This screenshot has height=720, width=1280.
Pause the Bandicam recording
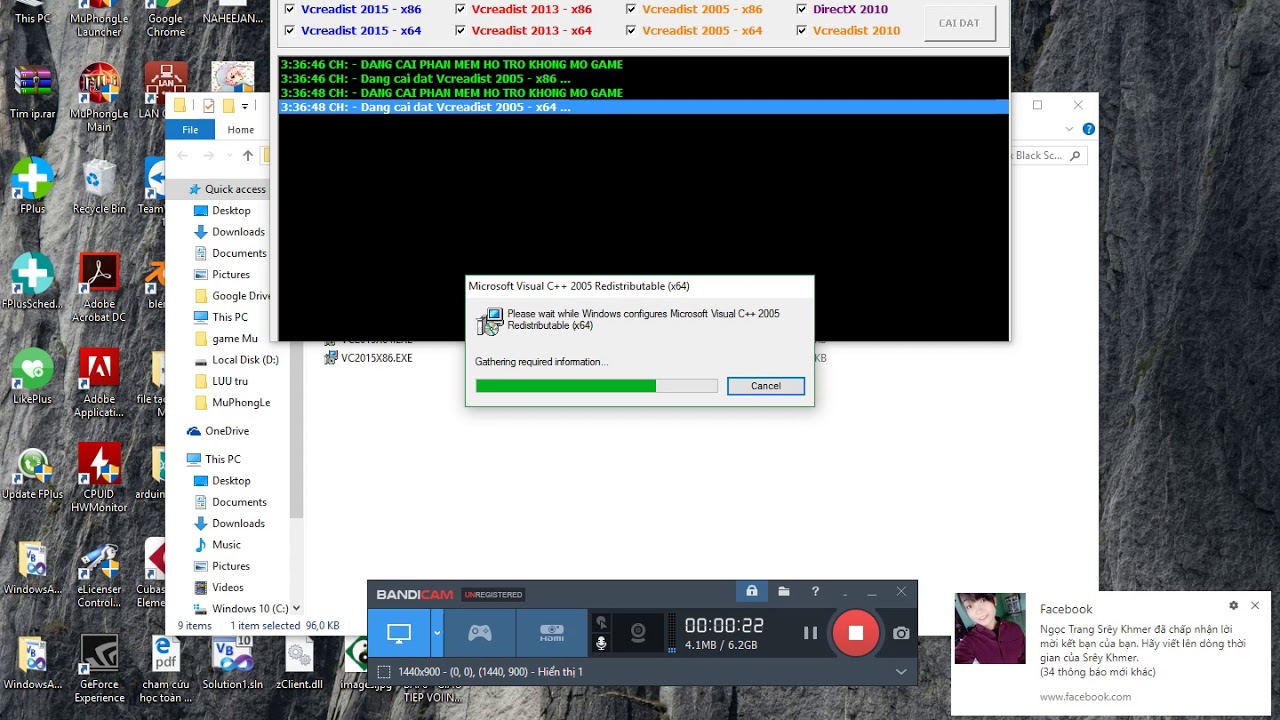(810, 633)
